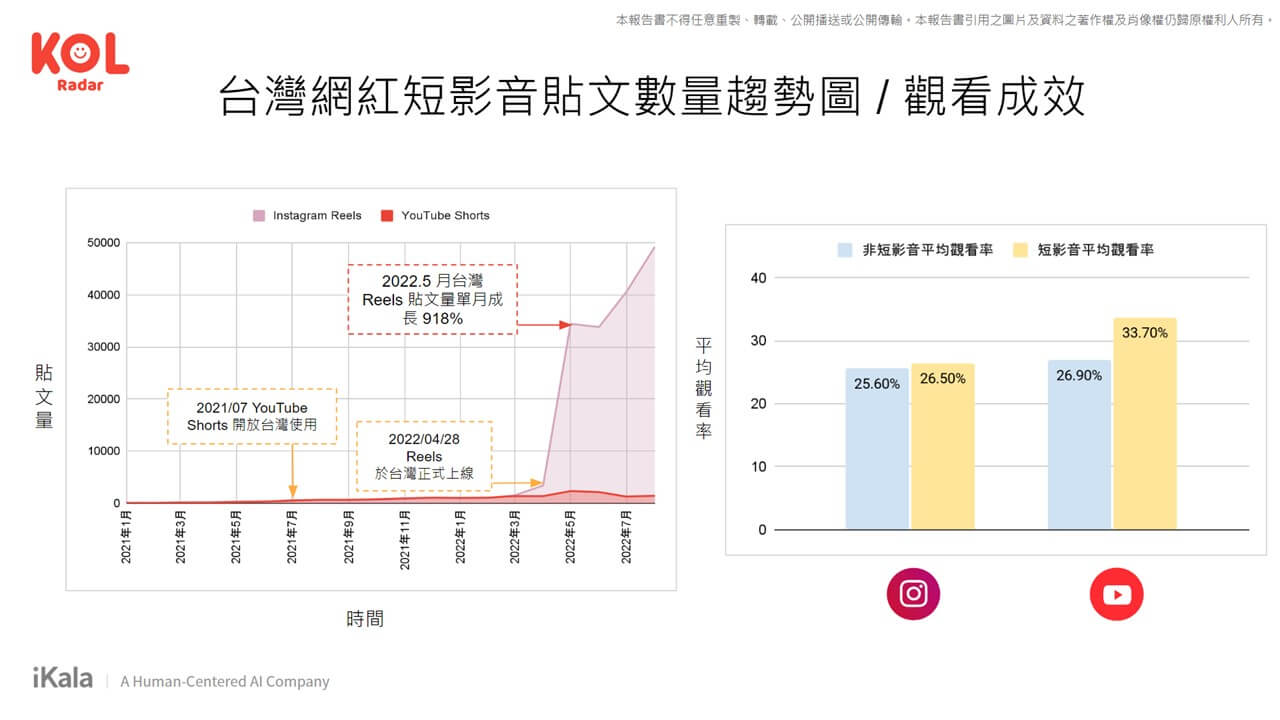Click the 2022年1月 x-axis label

(x=461, y=538)
